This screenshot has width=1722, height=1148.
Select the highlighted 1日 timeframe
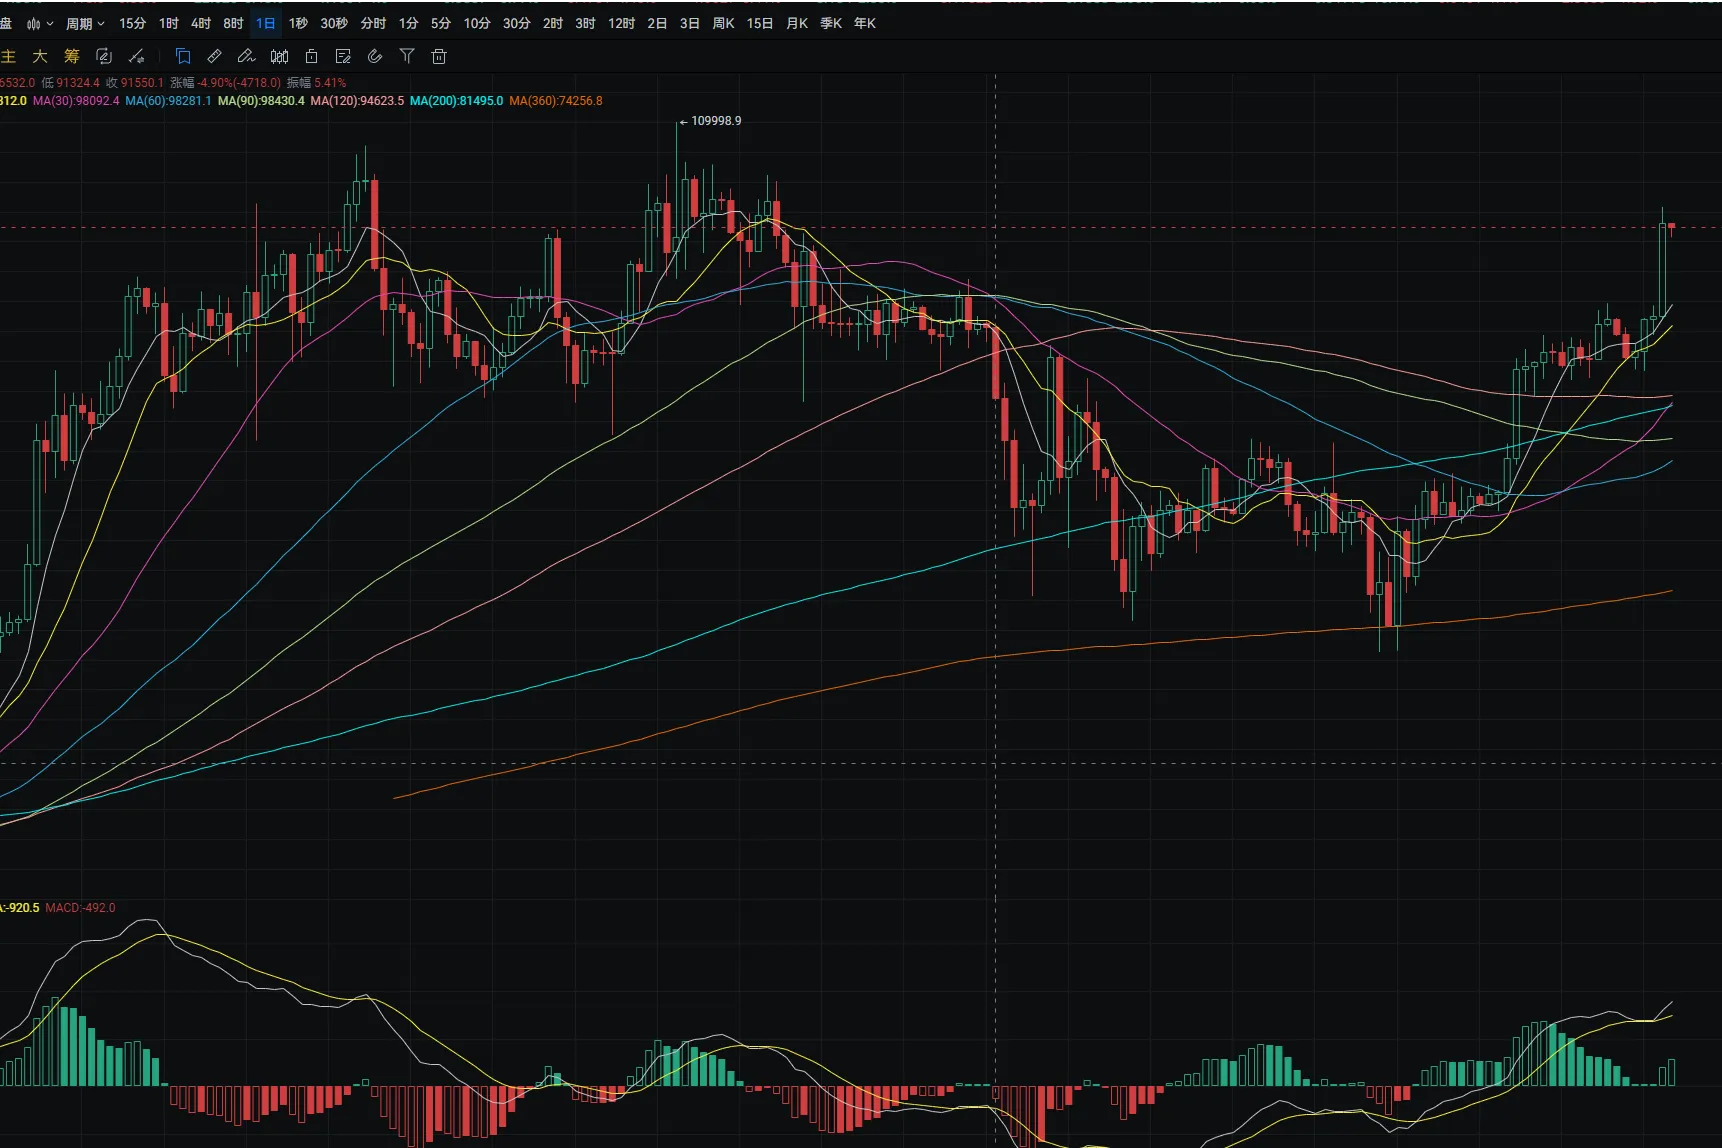(265, 23)
